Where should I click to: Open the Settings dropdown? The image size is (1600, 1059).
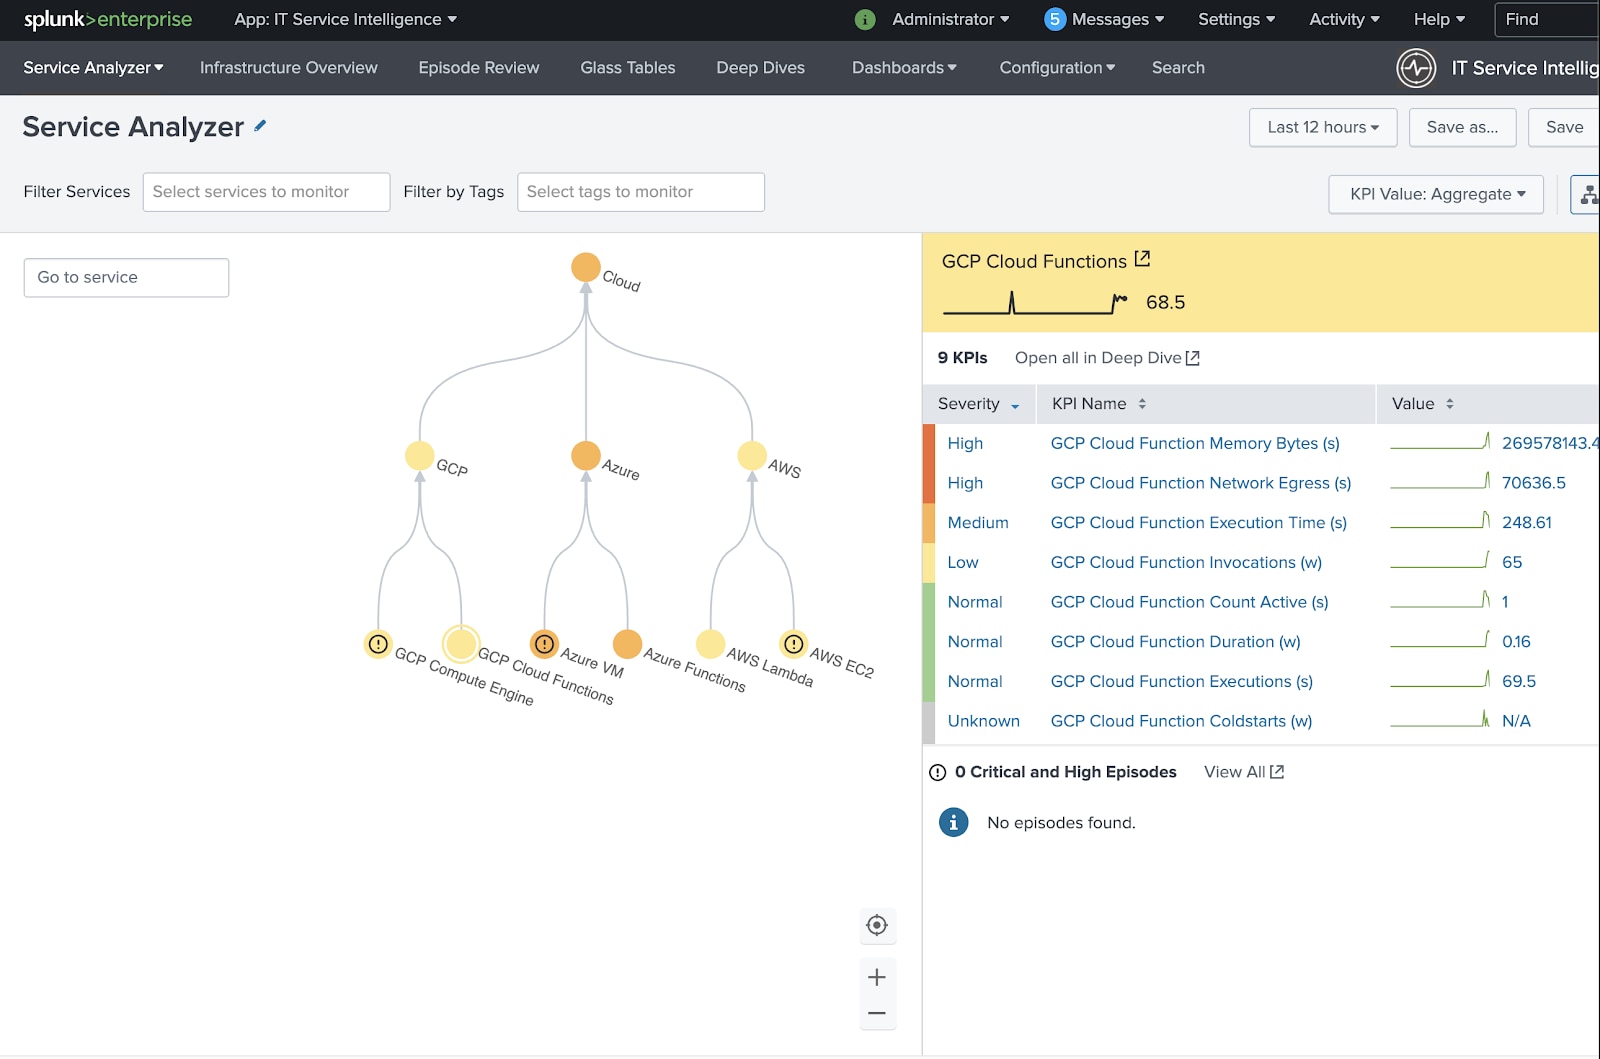1236,19
